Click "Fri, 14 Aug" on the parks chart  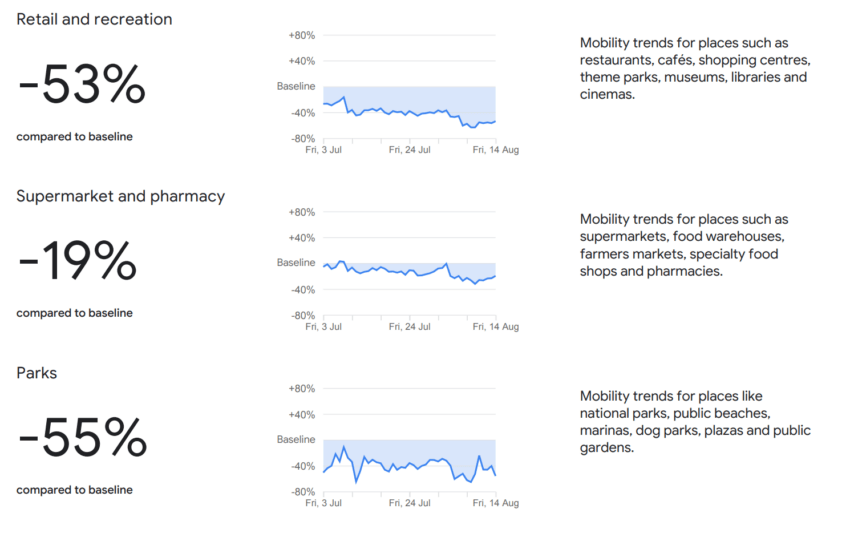coord(496,503)
